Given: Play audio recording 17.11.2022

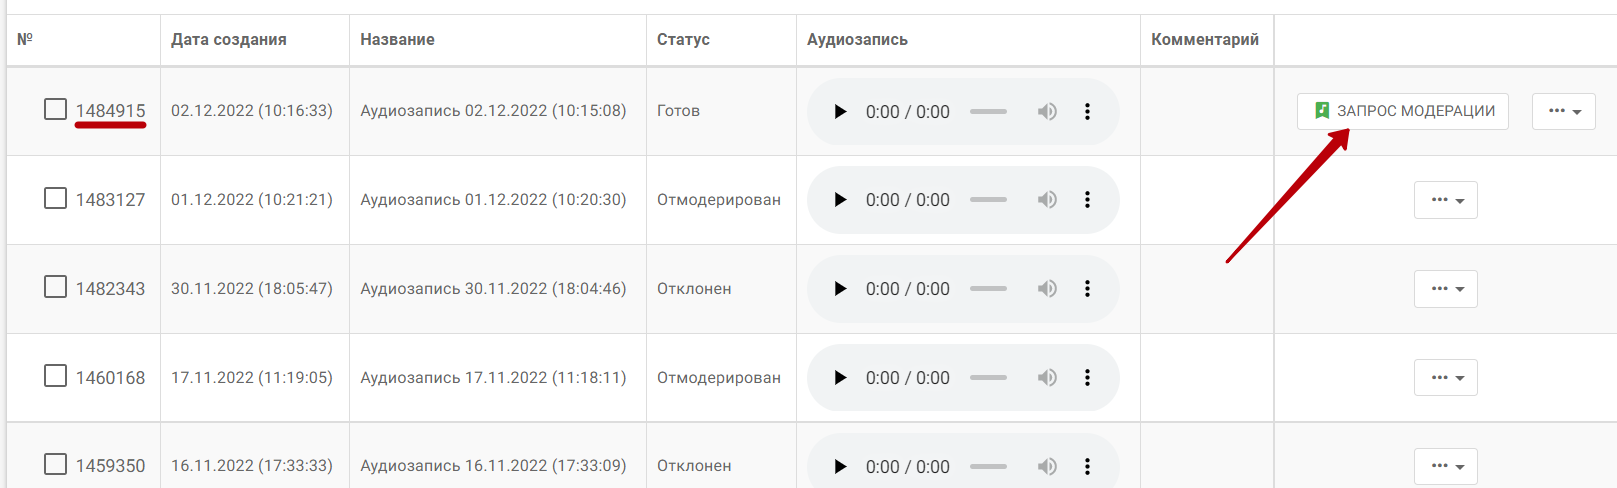Looking at the screenshot, I should tap(840, 378).
